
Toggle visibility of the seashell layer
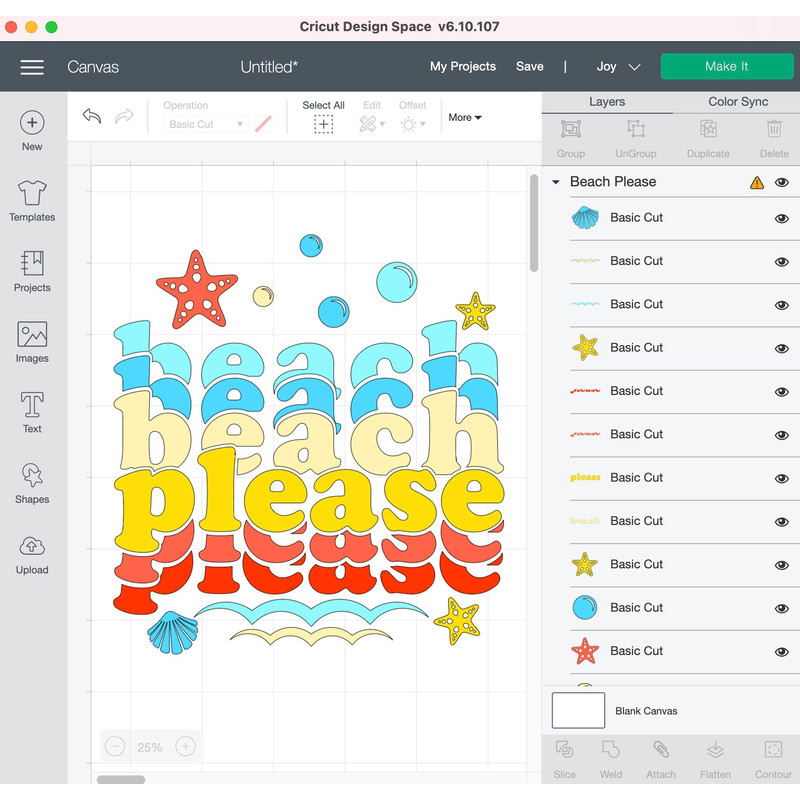(x=782, y=218)
